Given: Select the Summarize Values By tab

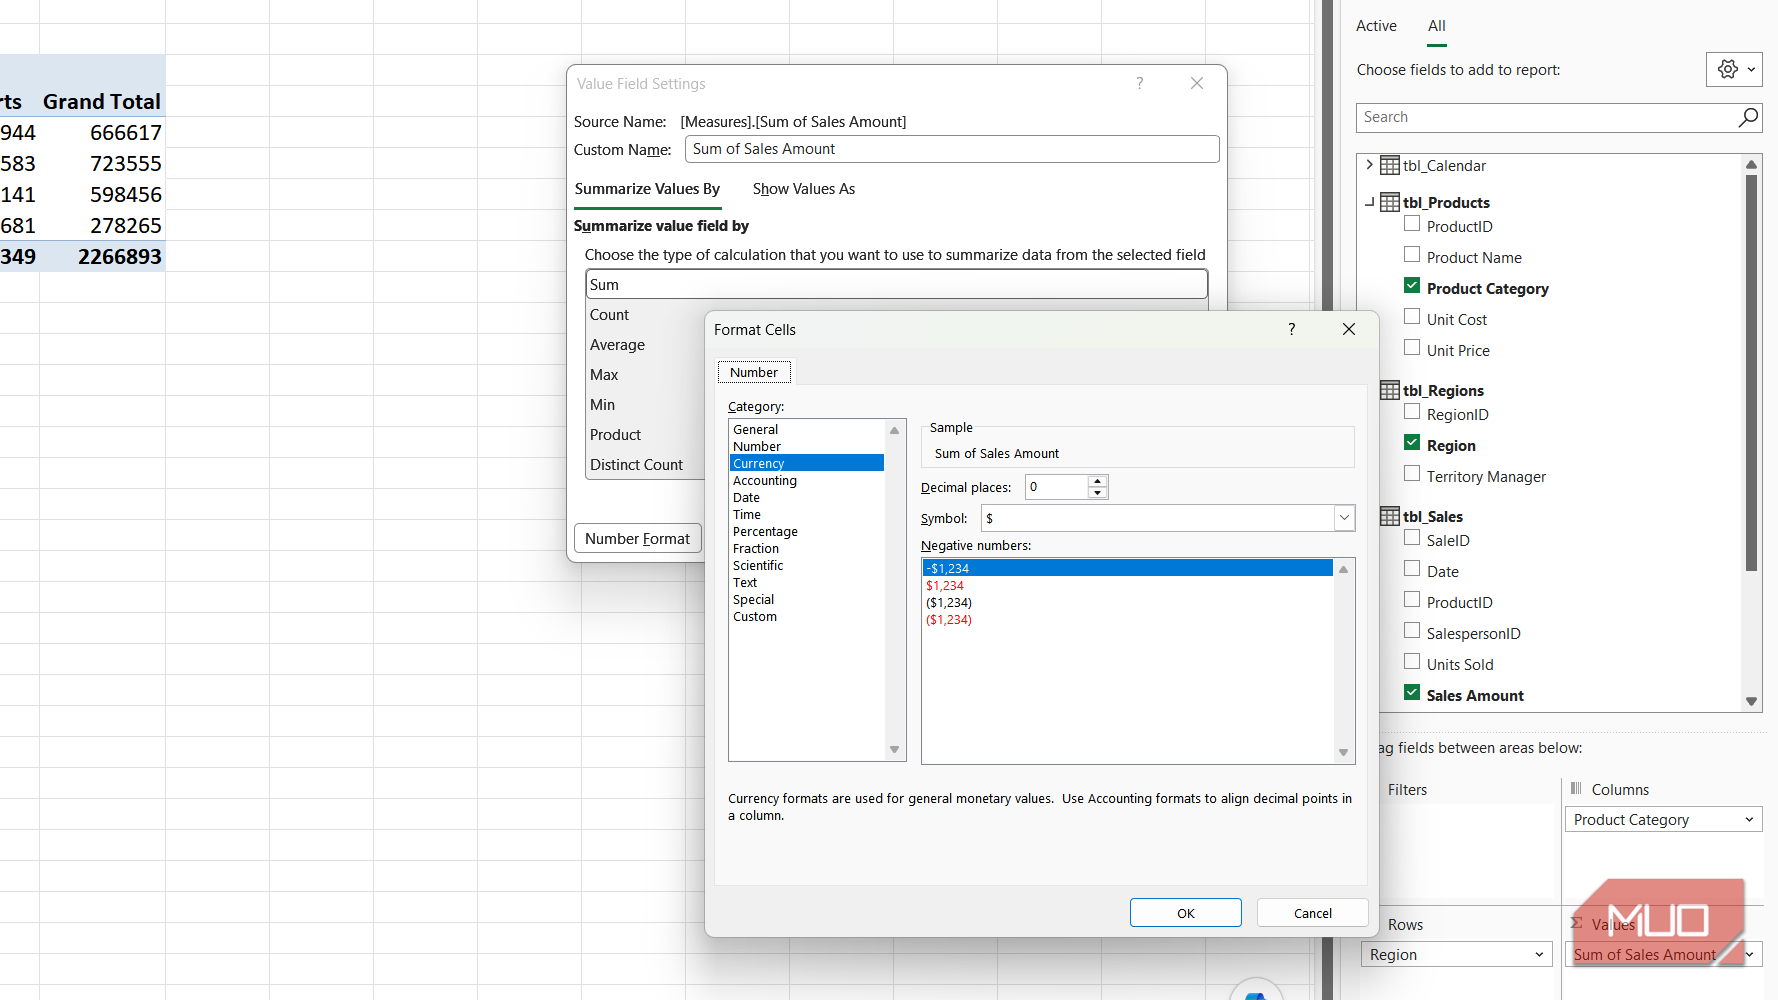Looking at the screenshot, I should click(647, 188).
